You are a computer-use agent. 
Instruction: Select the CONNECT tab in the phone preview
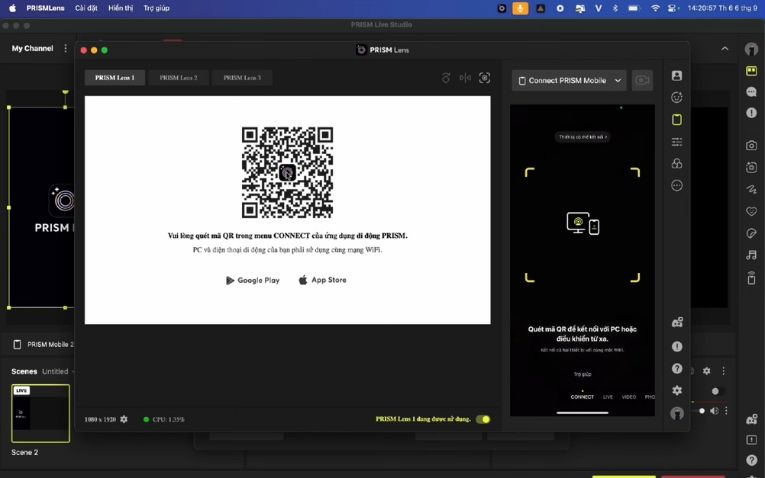coord(582,397)
